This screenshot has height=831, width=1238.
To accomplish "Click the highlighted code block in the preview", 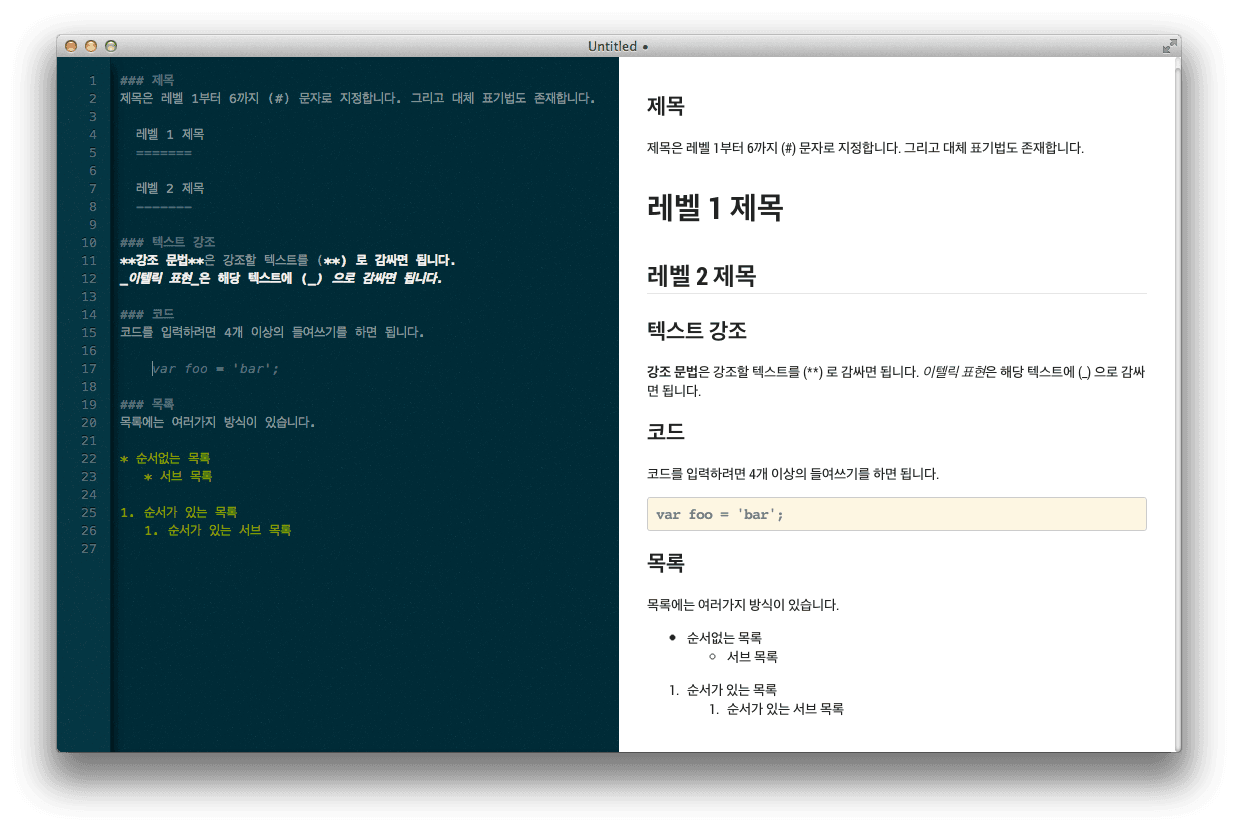I will (x=896, y=514).
